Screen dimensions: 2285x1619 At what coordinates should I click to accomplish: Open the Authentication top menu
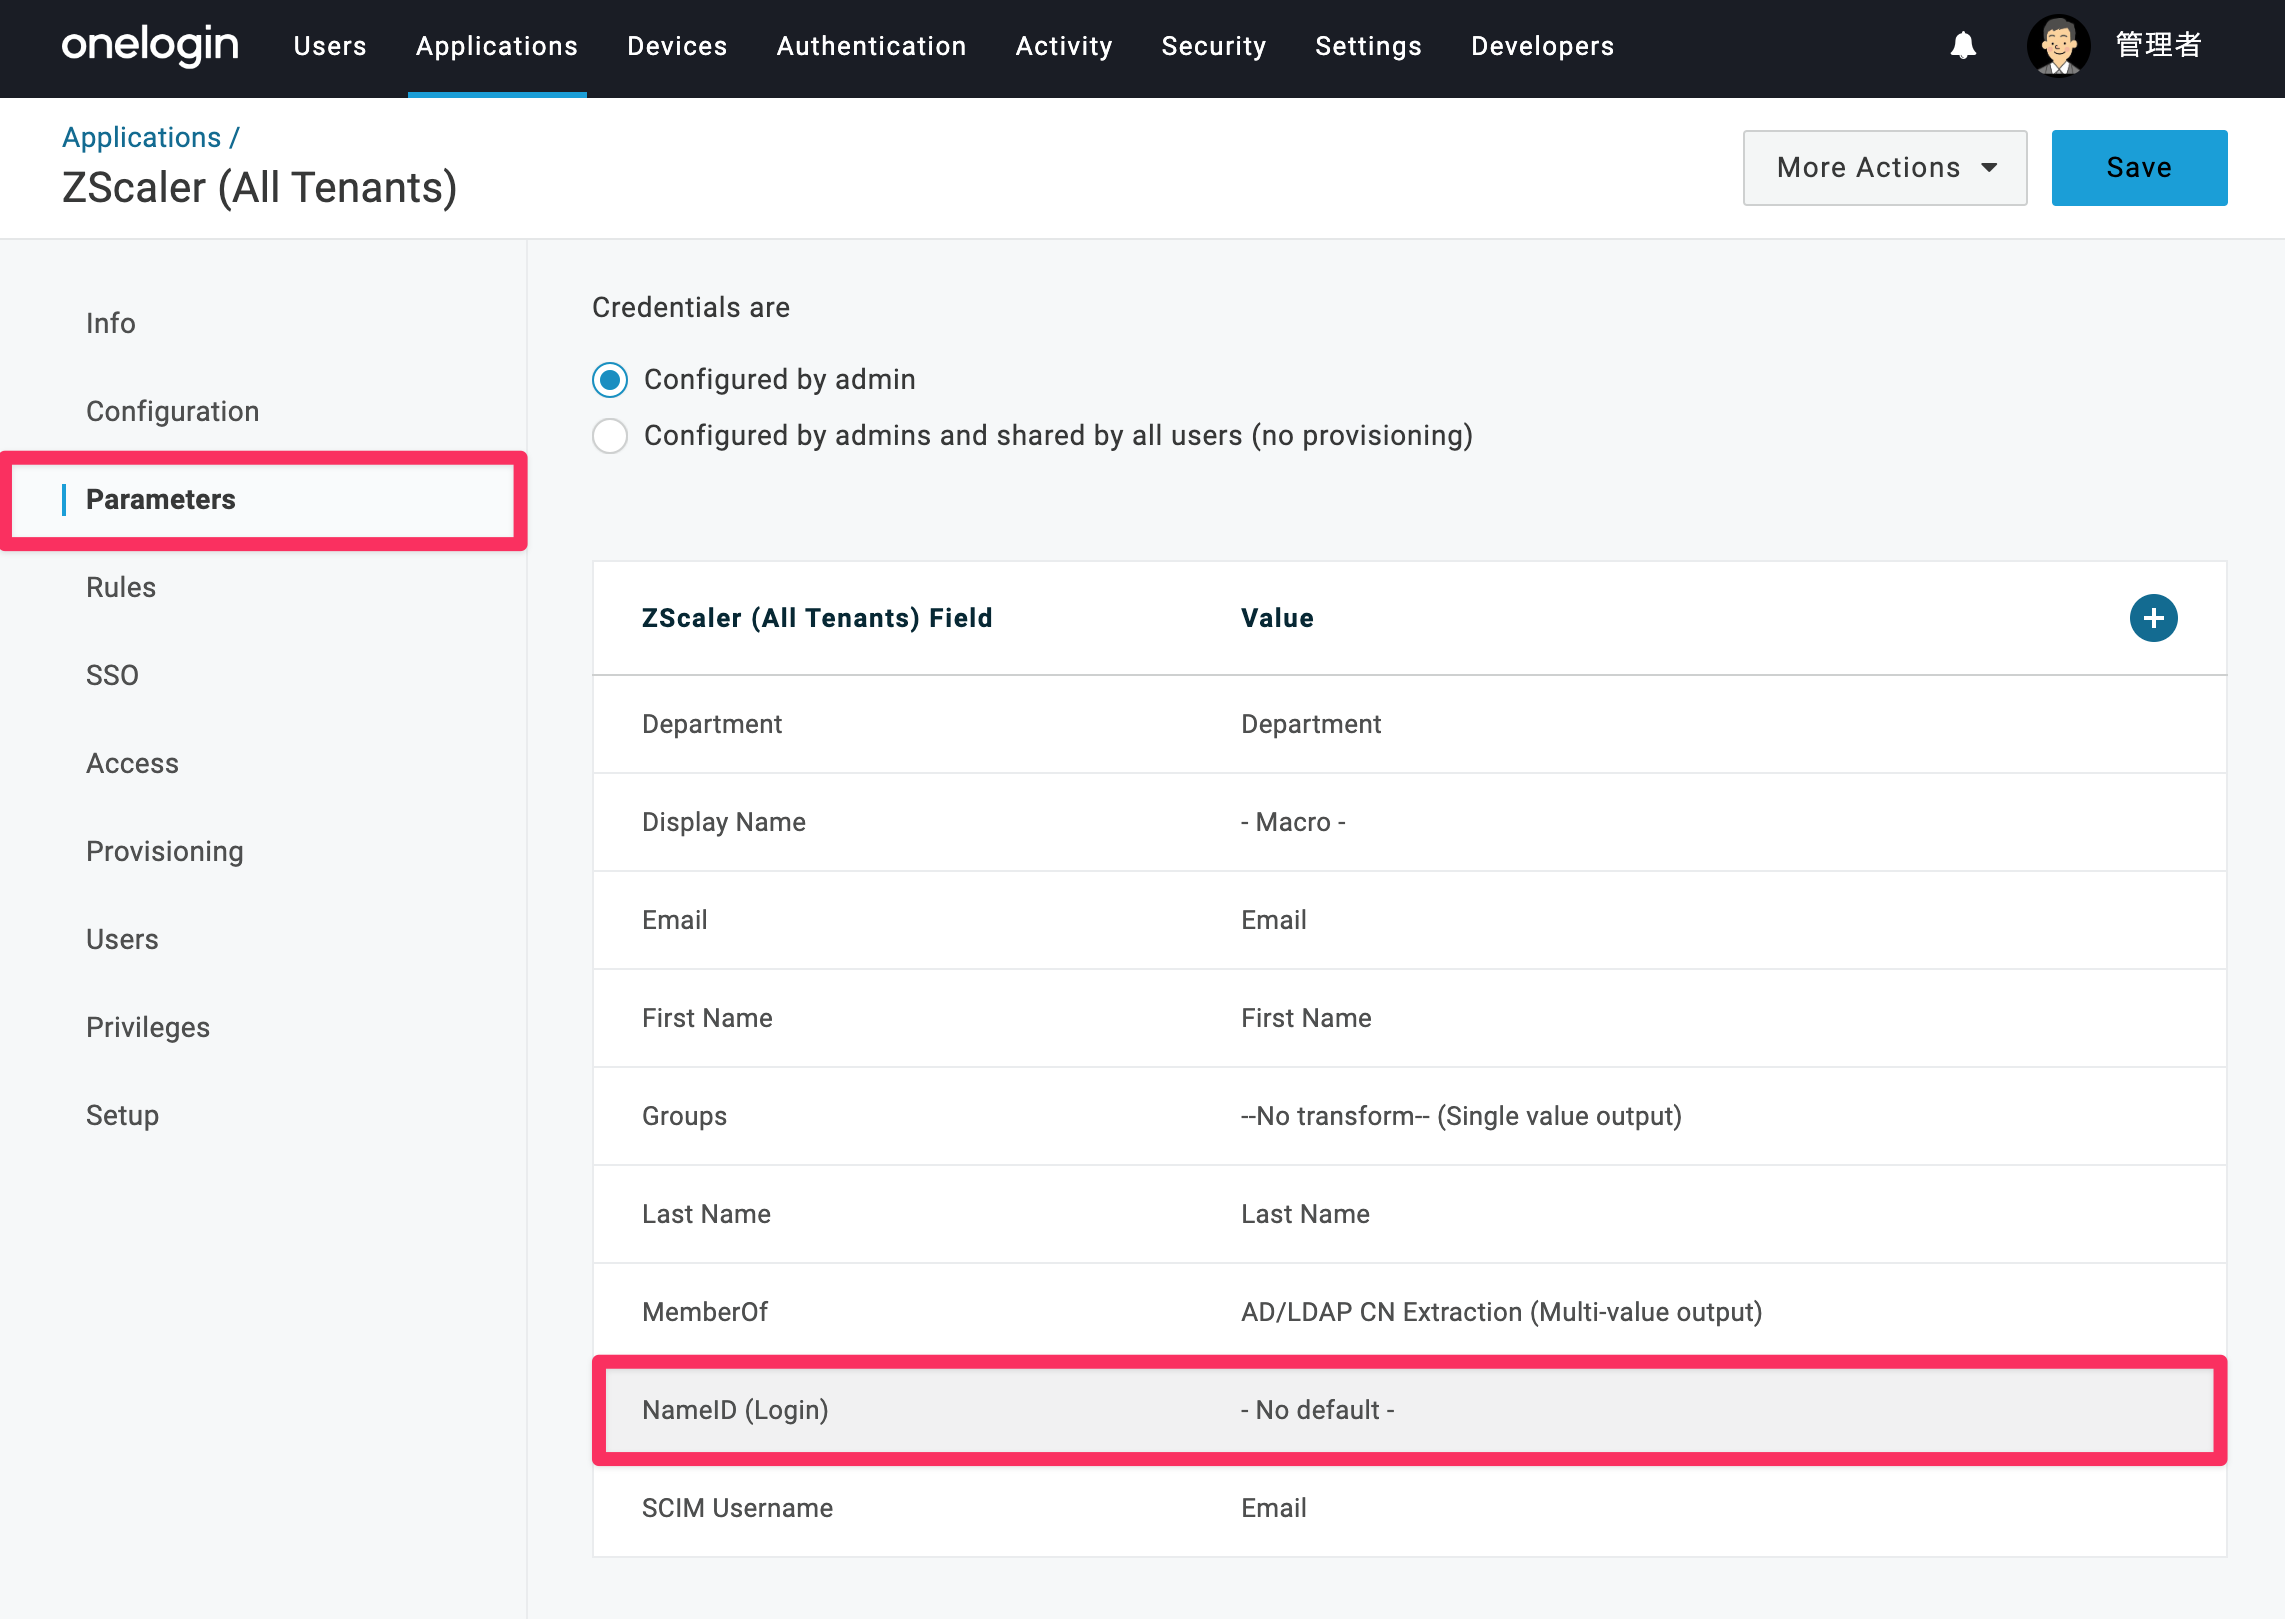coord(871,46)
